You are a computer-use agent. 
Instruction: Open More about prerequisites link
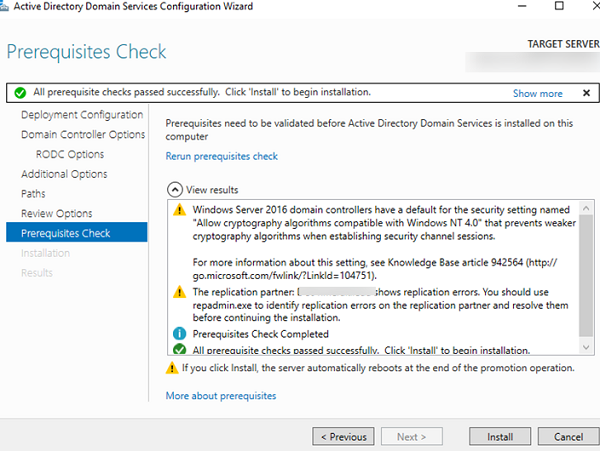click(221, 396)
